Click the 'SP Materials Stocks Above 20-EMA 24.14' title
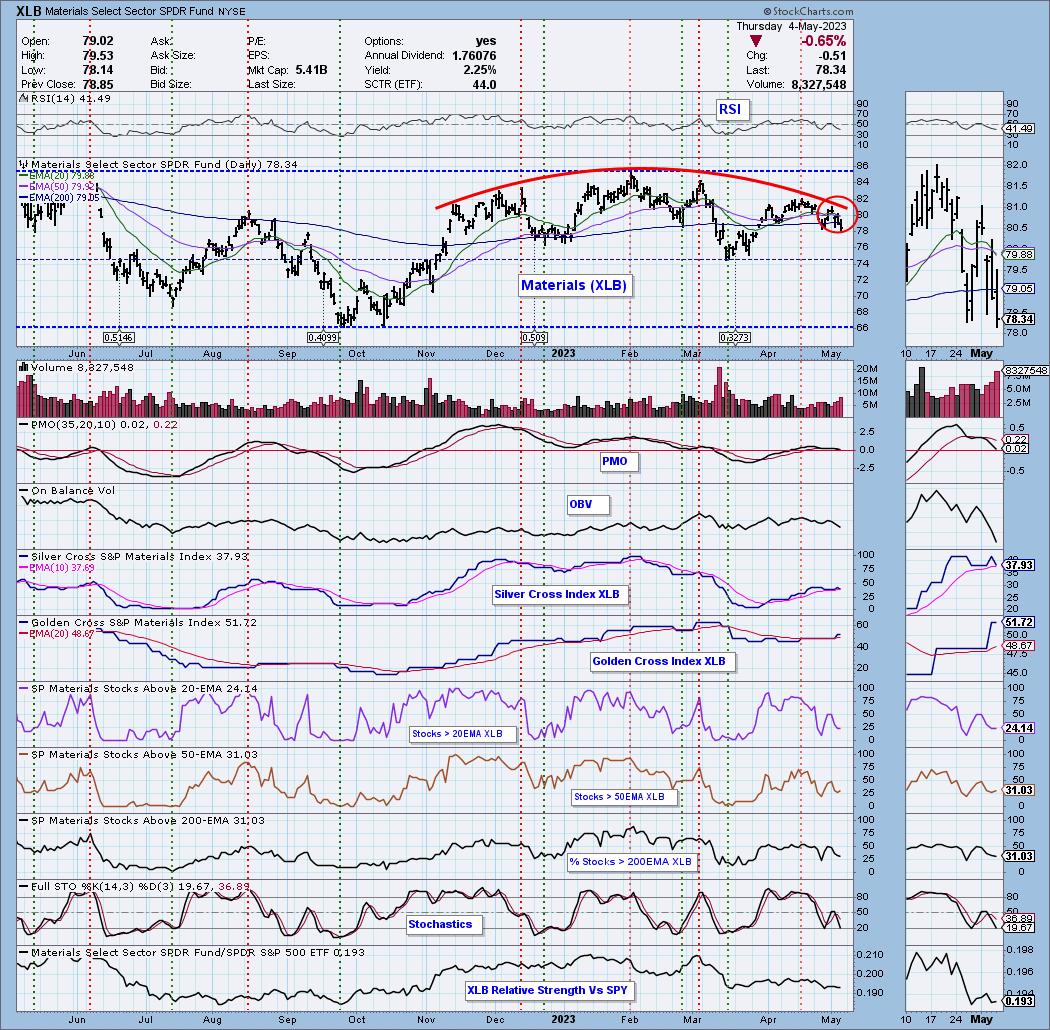Image resolution: width=1050 pixels, height=1030 pixels. (x=139, y=688)
